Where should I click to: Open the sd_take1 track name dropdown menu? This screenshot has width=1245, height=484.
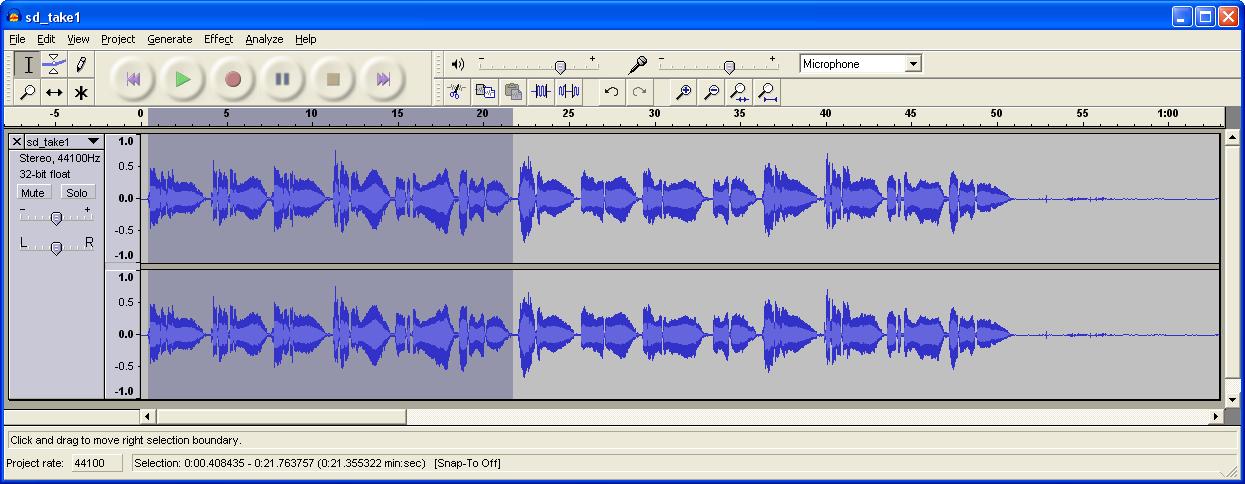pos(62,142)
